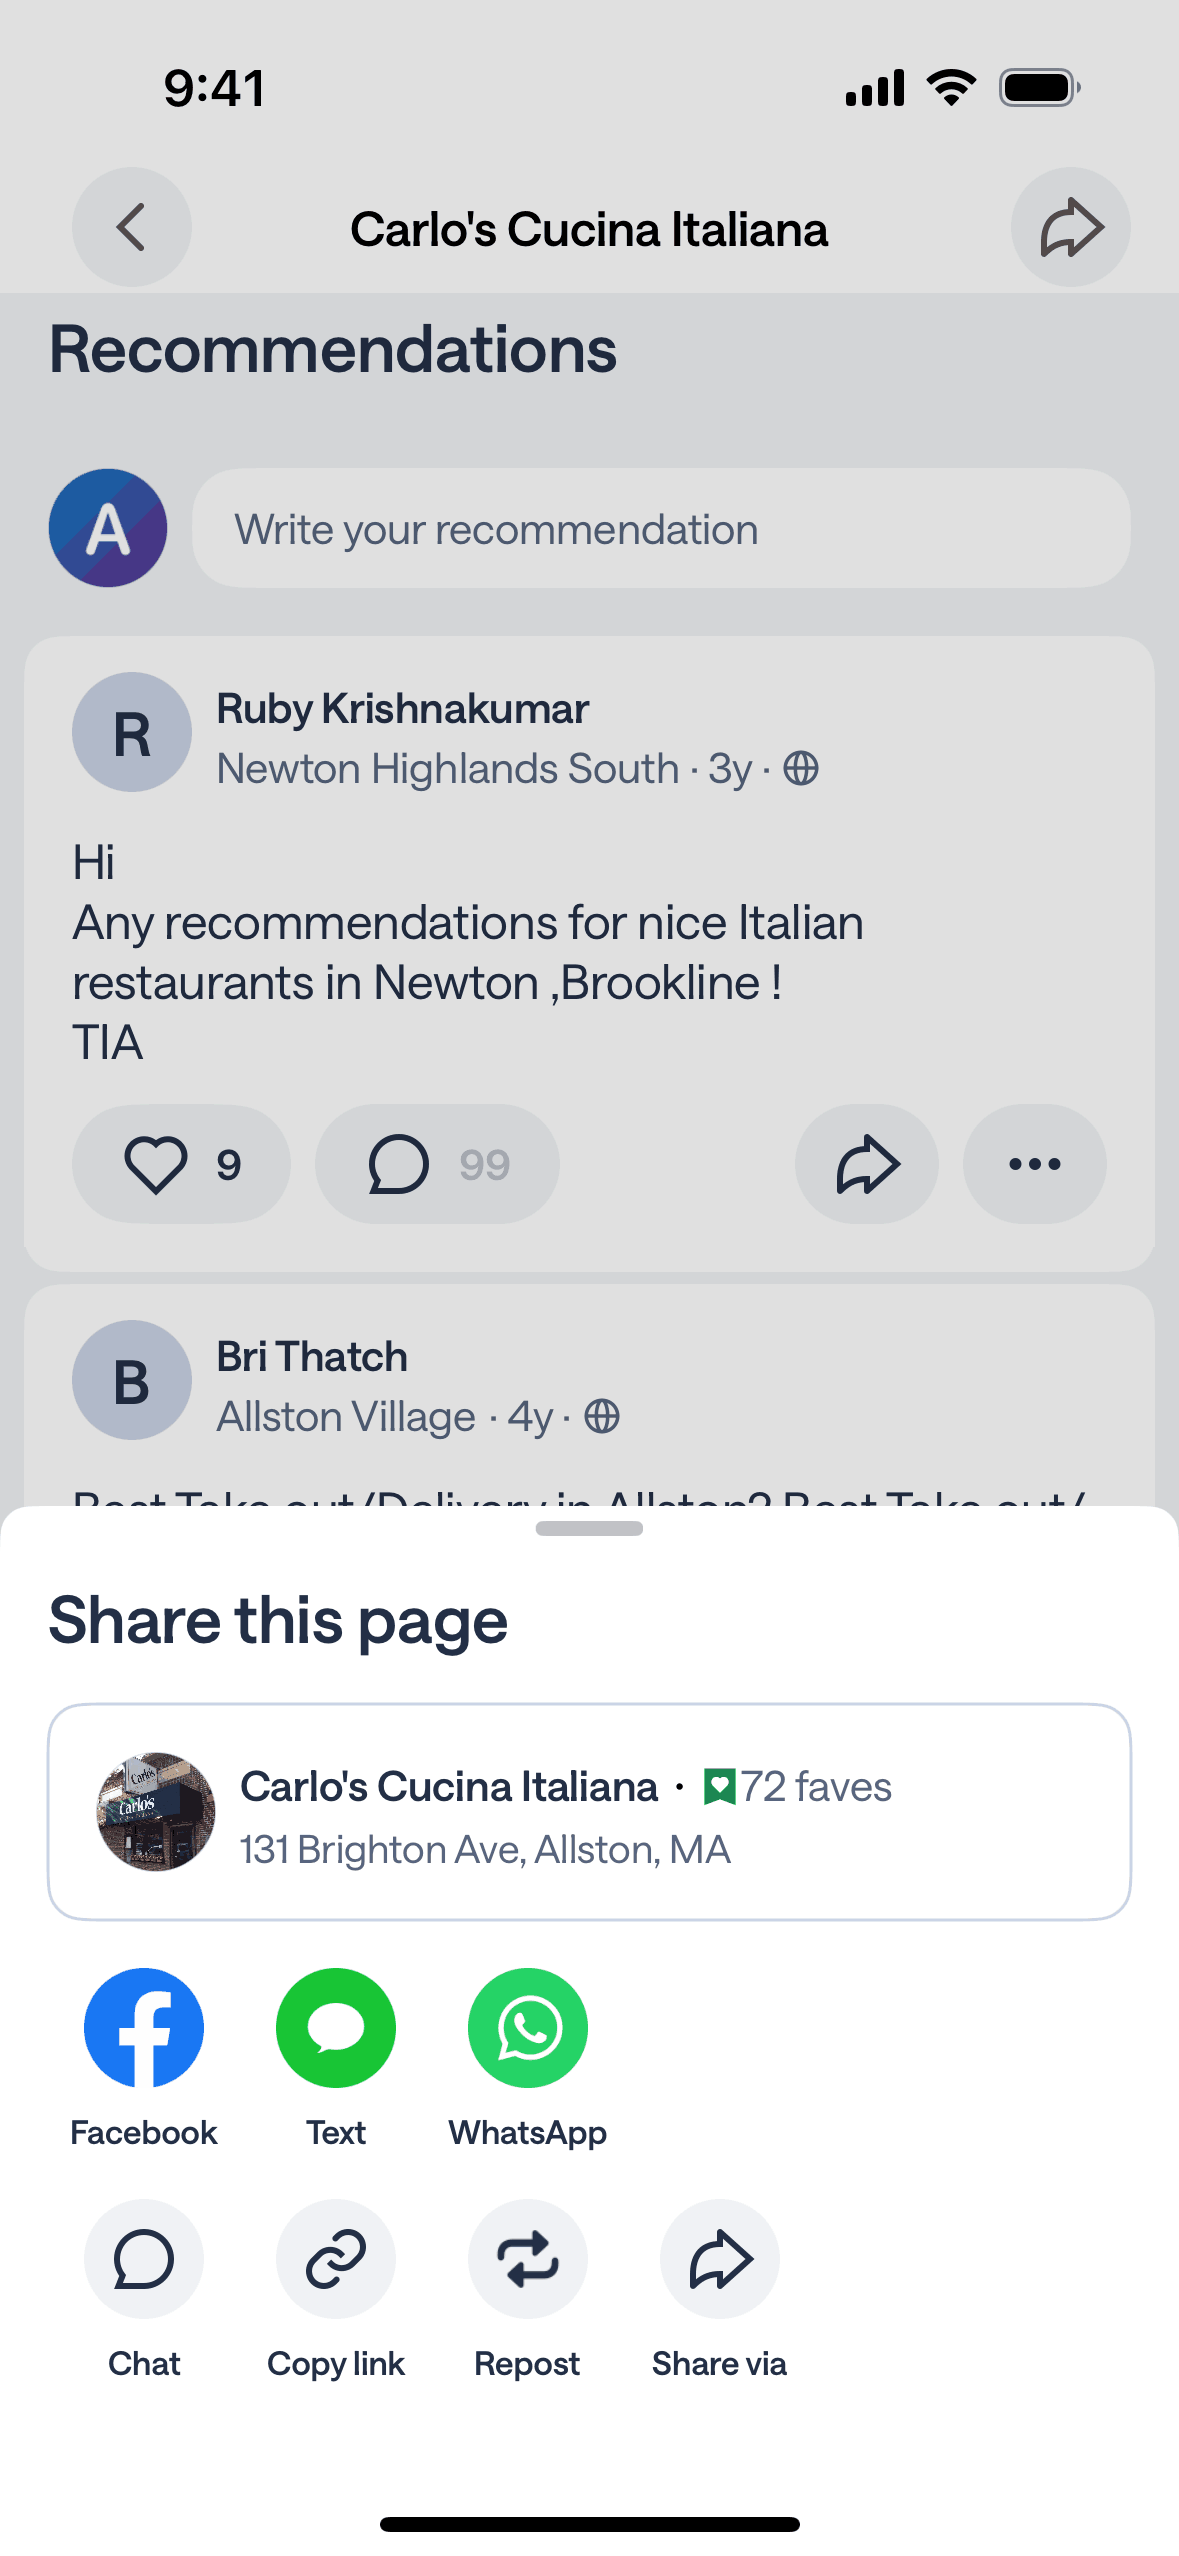Viewport: 1179px width, 2556px height.
Task: Open Ruby Krishnakumar's profile avatar
Action: pyautogui.click(x=132, y=732)
